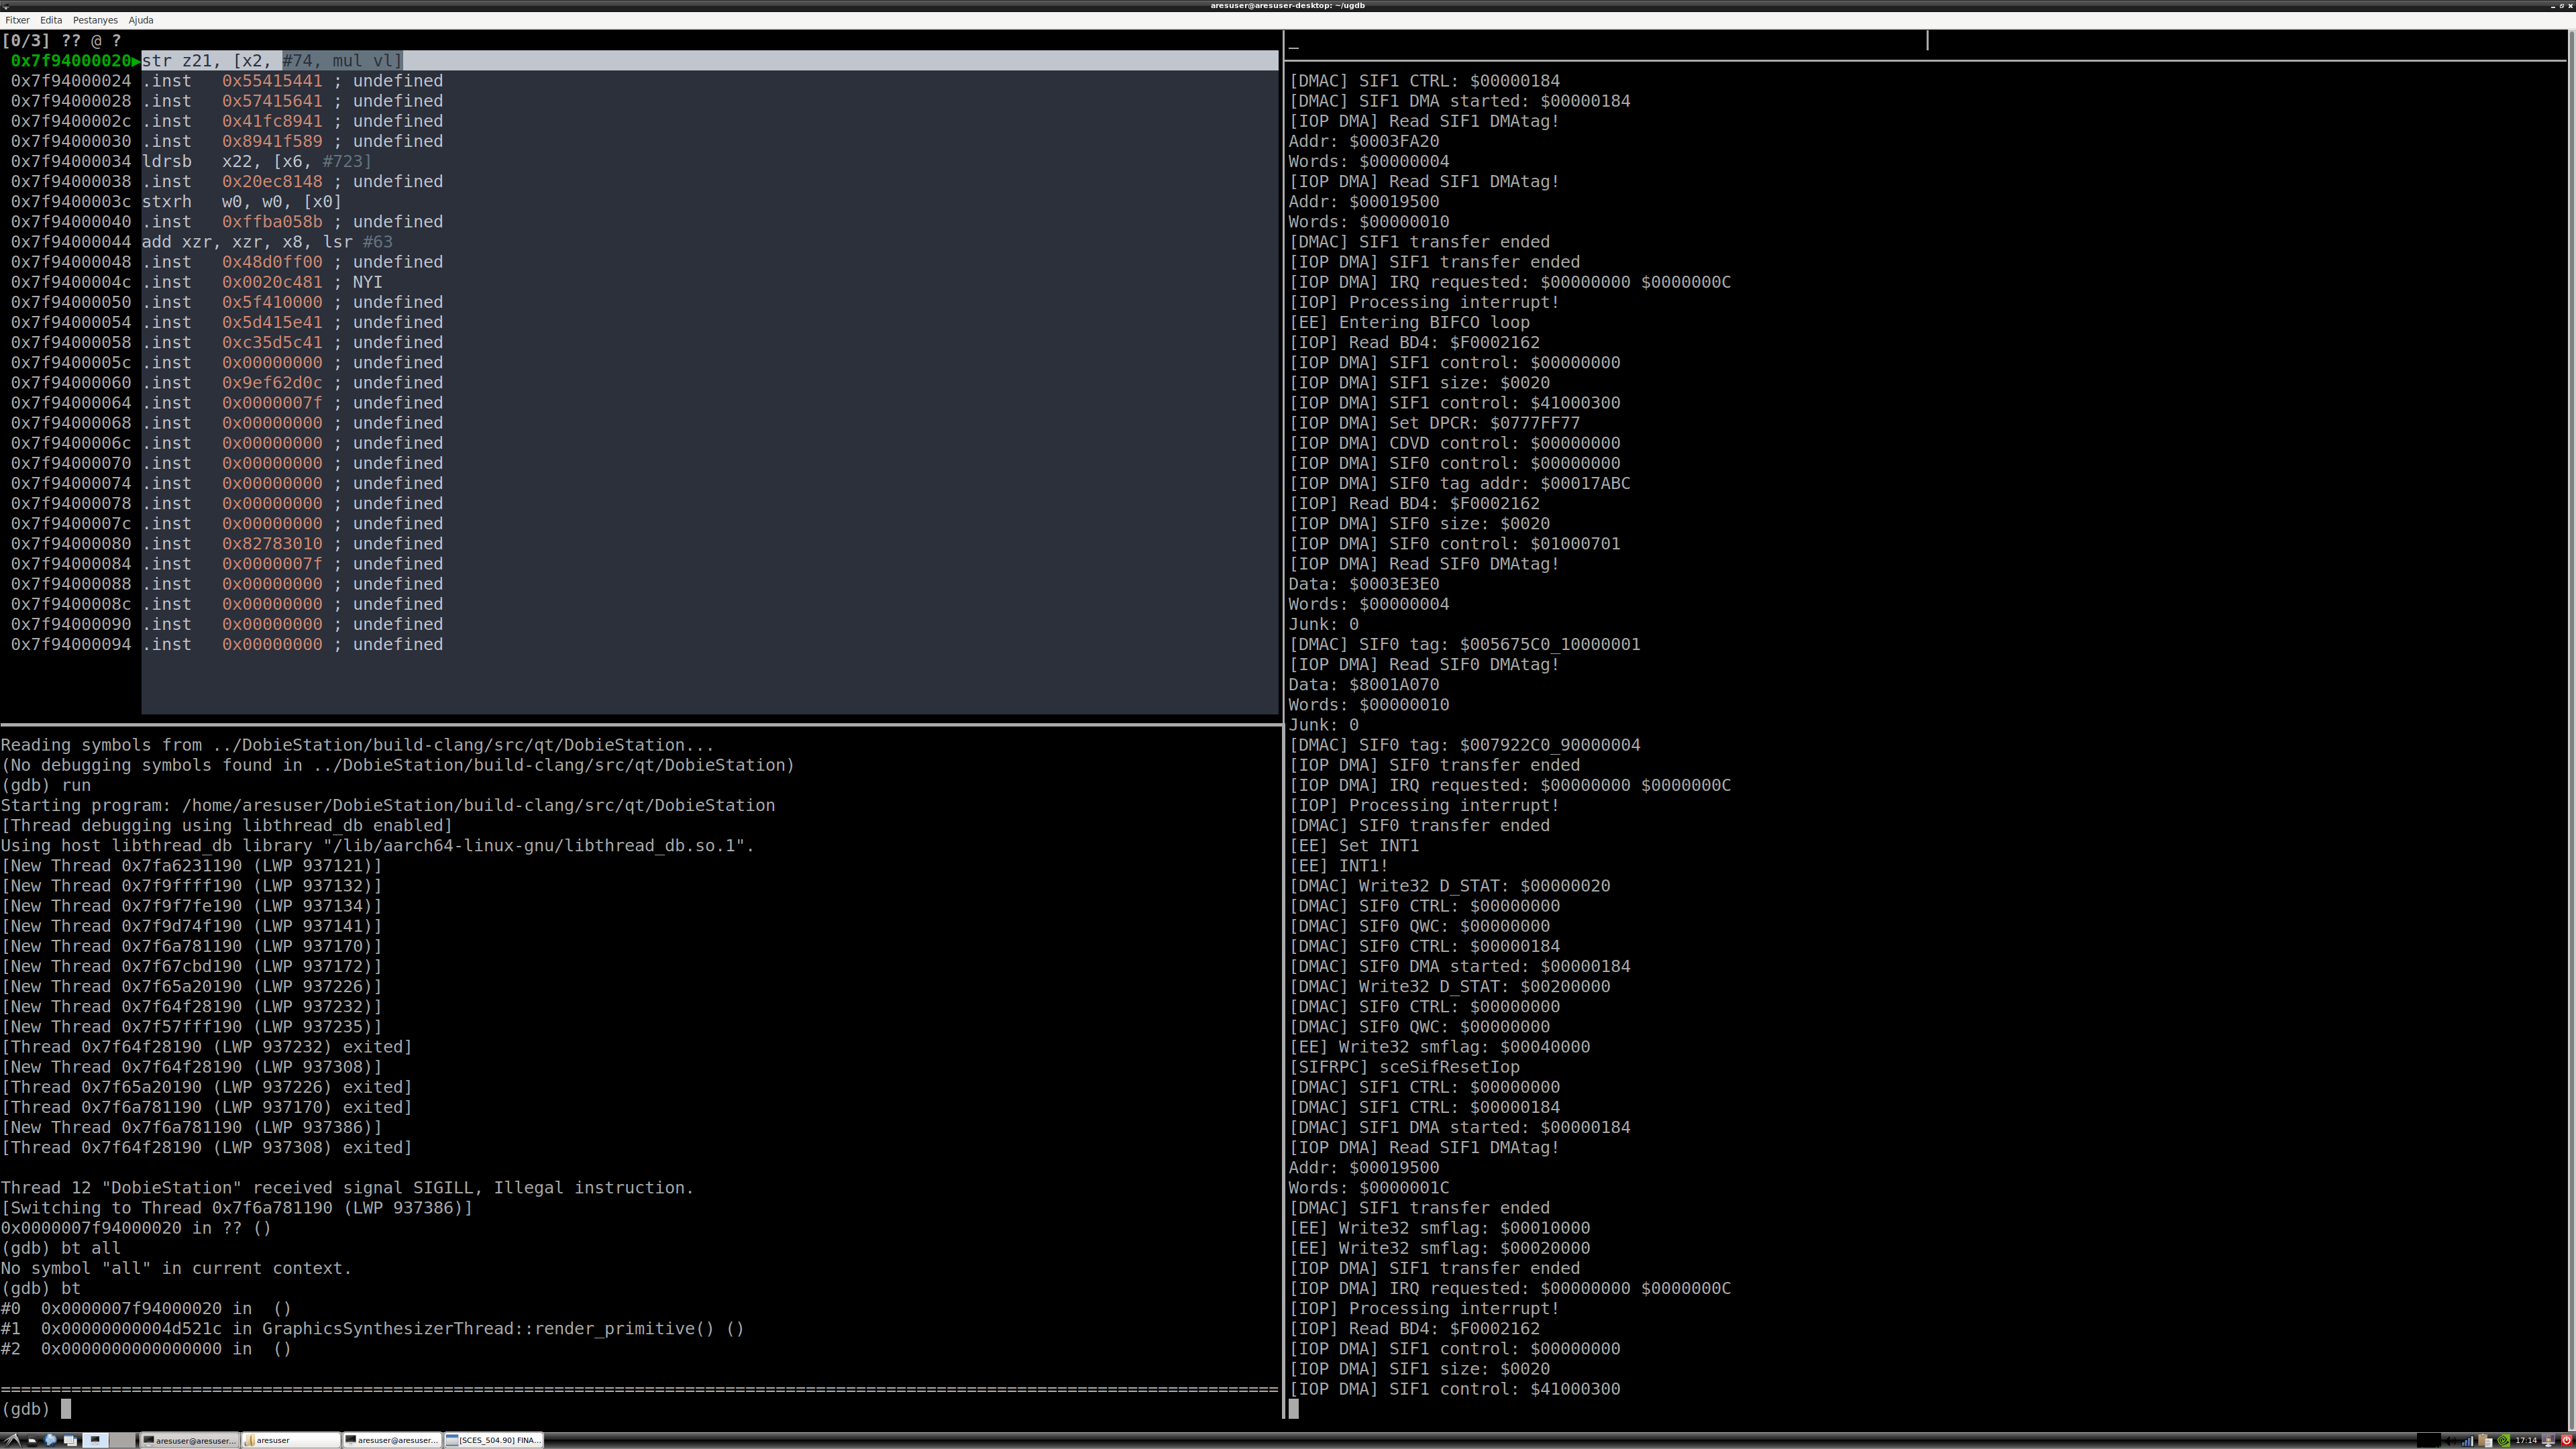
Task: Open the Fitxer menu
Action: tap(17, 20)
